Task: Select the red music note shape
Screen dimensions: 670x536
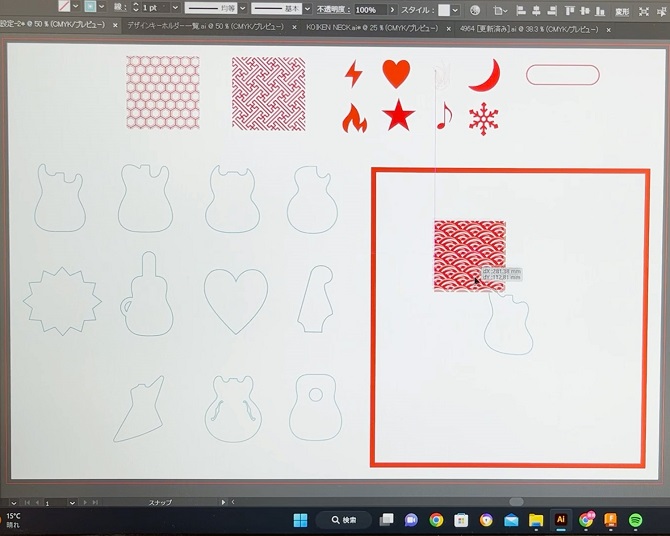Action: [x=444, y=115]
